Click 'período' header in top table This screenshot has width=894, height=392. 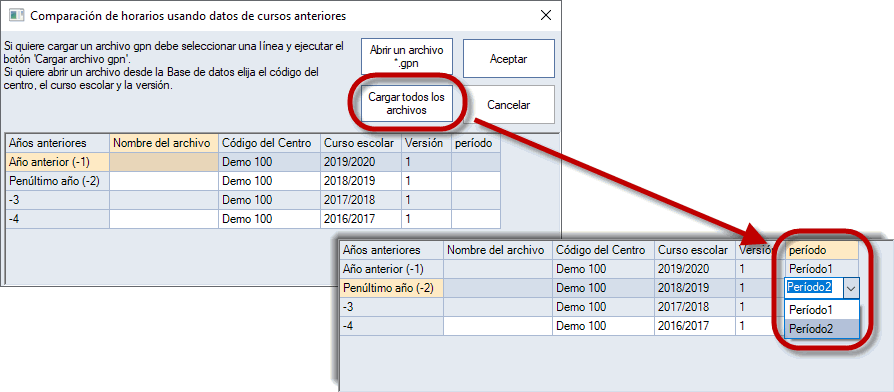476,142
